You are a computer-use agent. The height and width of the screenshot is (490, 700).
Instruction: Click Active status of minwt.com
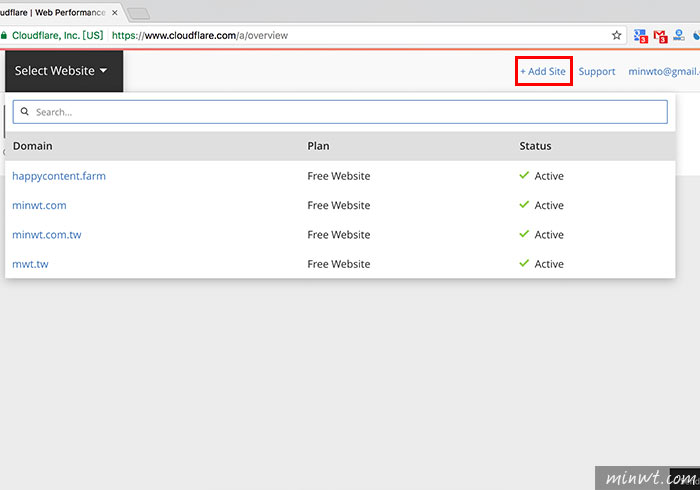click(x=549, y=206)
